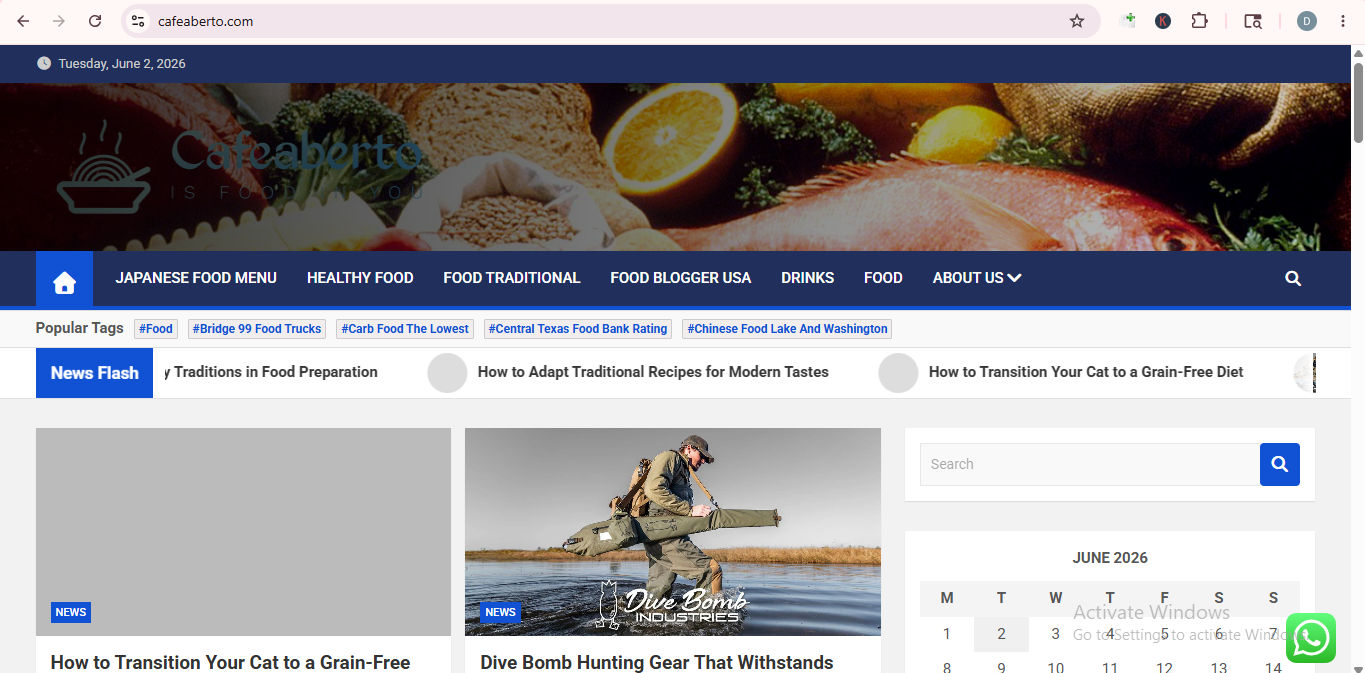Open the 'Adapt Traditional Recipes' News Flash headline

[653, 372]
